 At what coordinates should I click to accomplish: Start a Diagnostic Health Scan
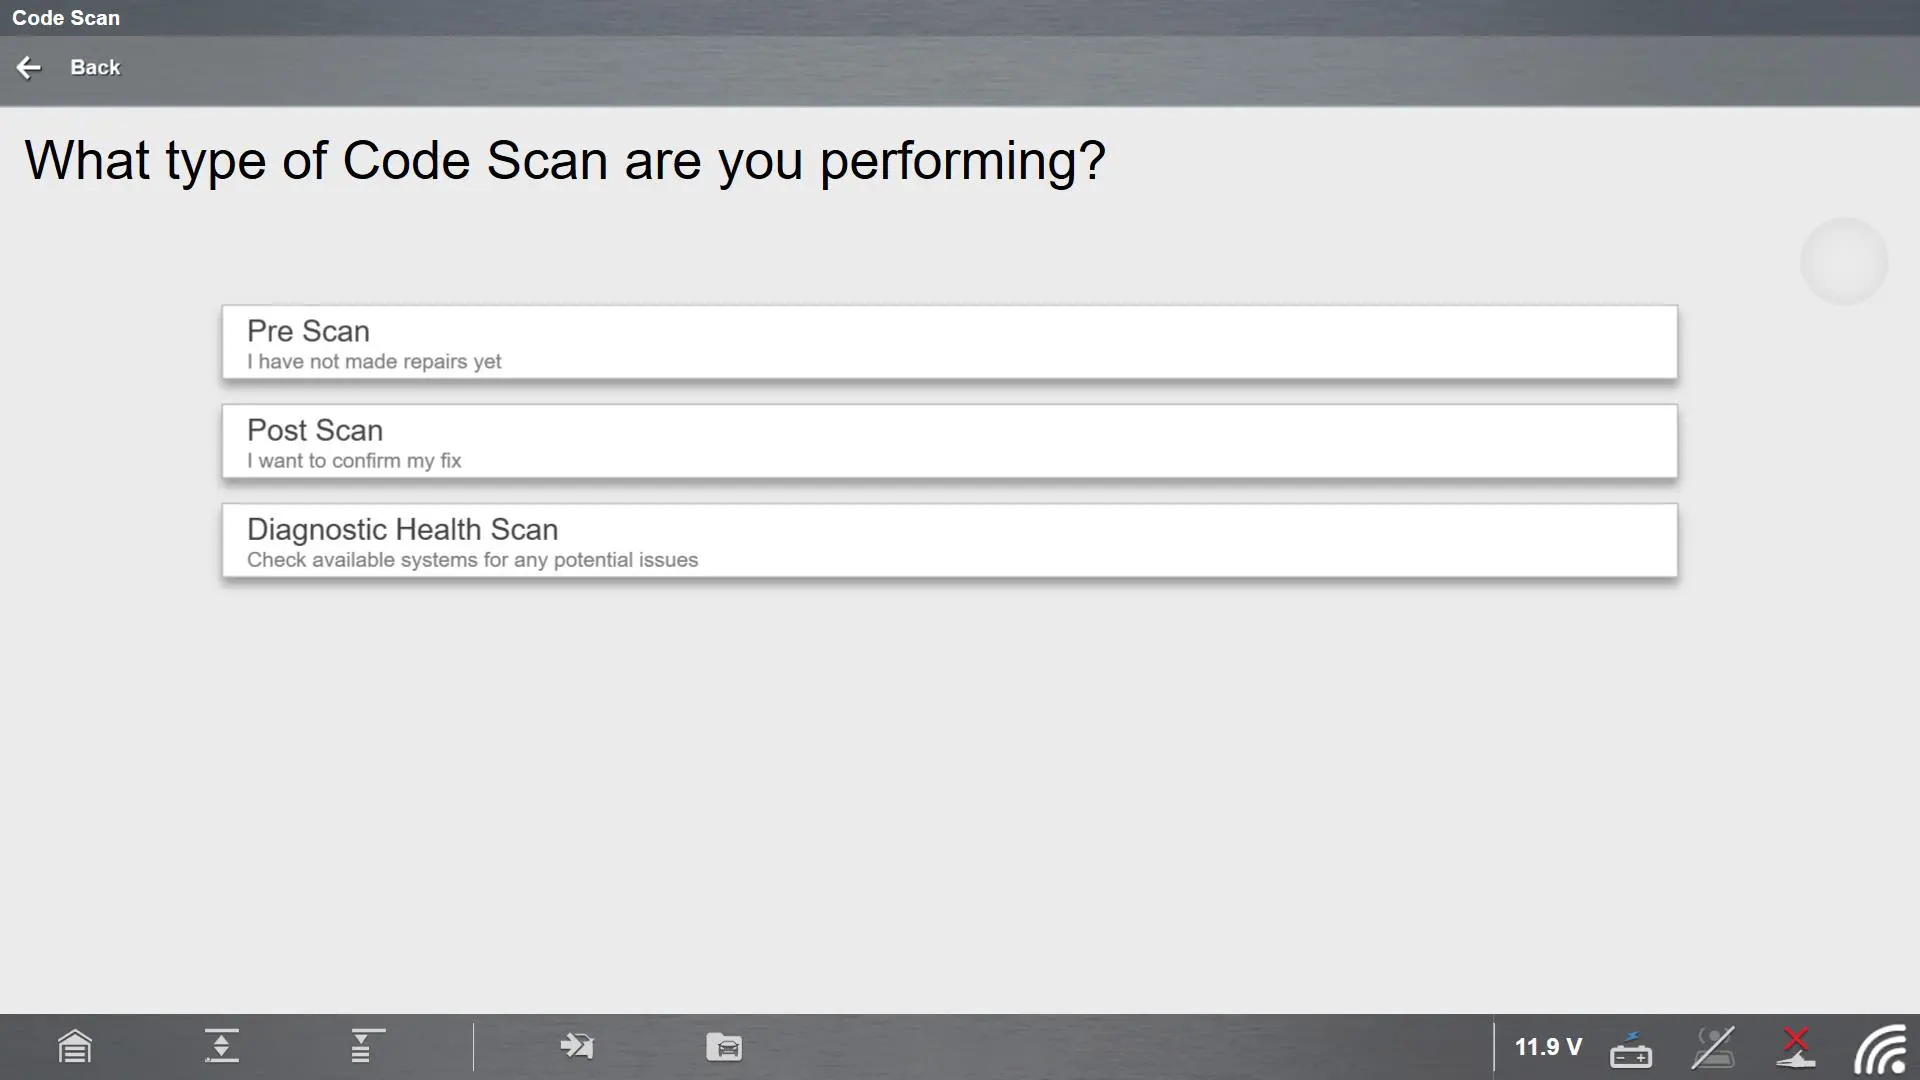click(948, 540)
